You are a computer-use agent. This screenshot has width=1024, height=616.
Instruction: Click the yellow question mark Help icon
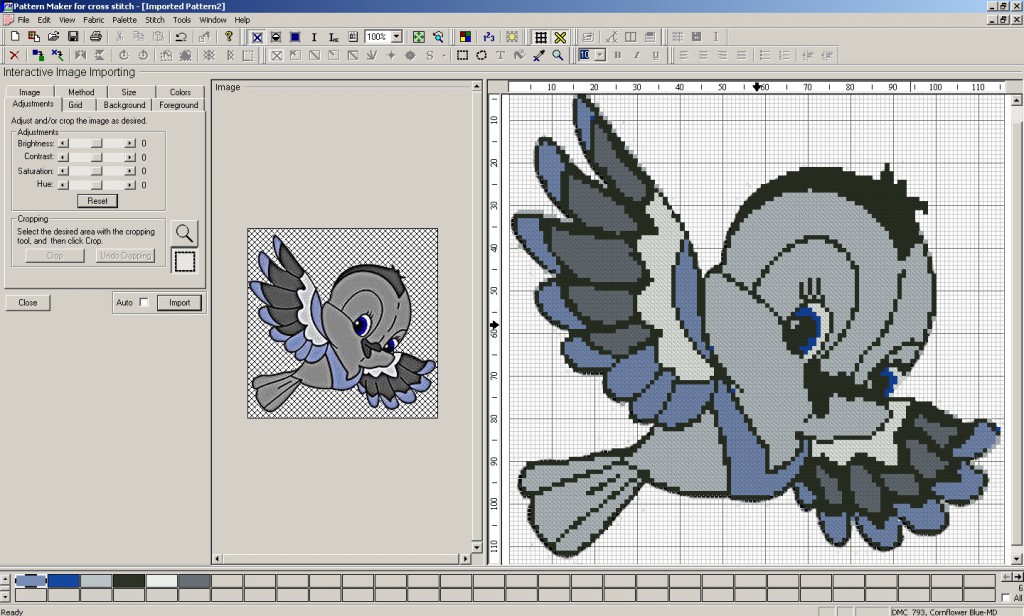(x=229, y=37)
